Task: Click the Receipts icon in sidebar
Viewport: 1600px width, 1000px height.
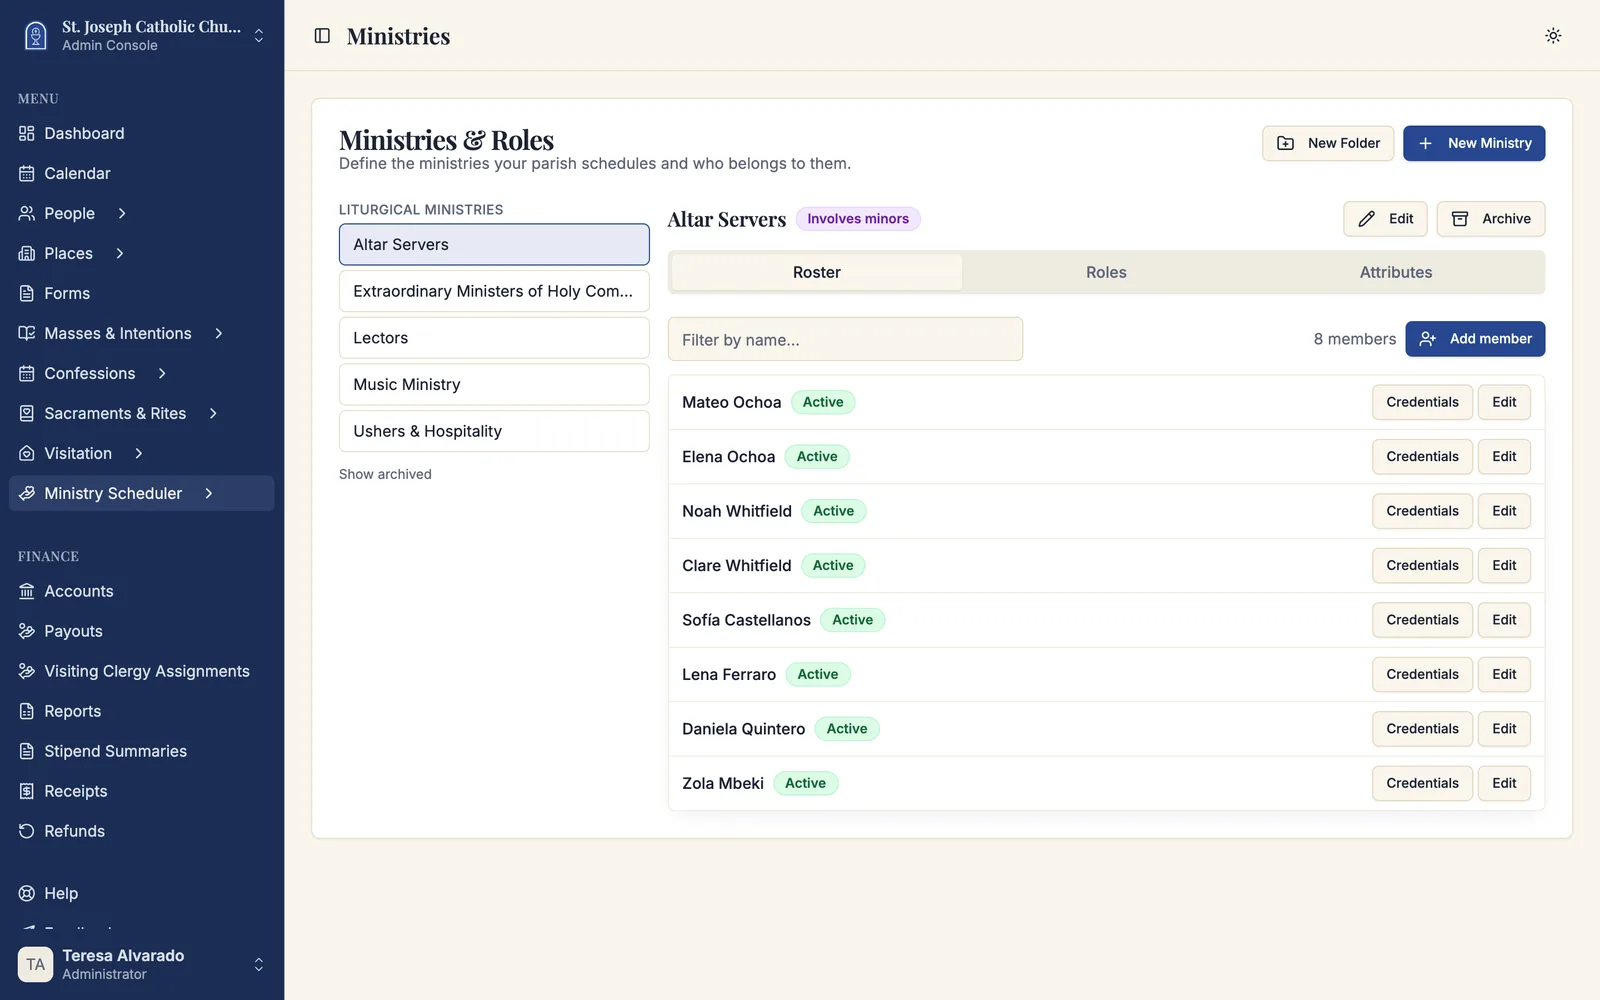Action: 27,792
